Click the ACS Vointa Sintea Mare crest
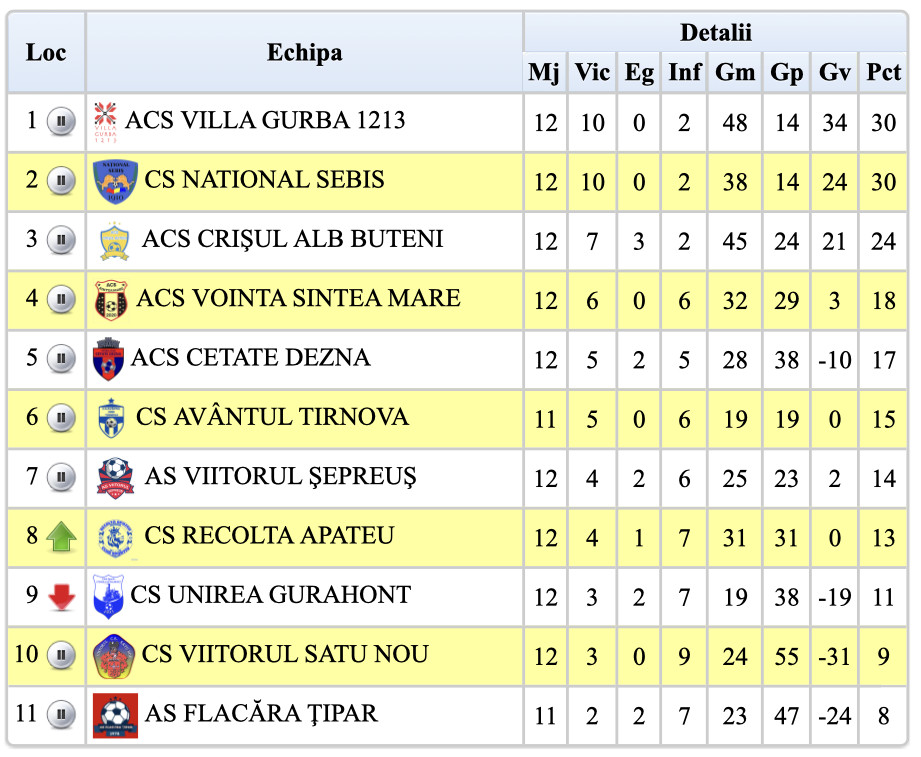 [111, 299]
